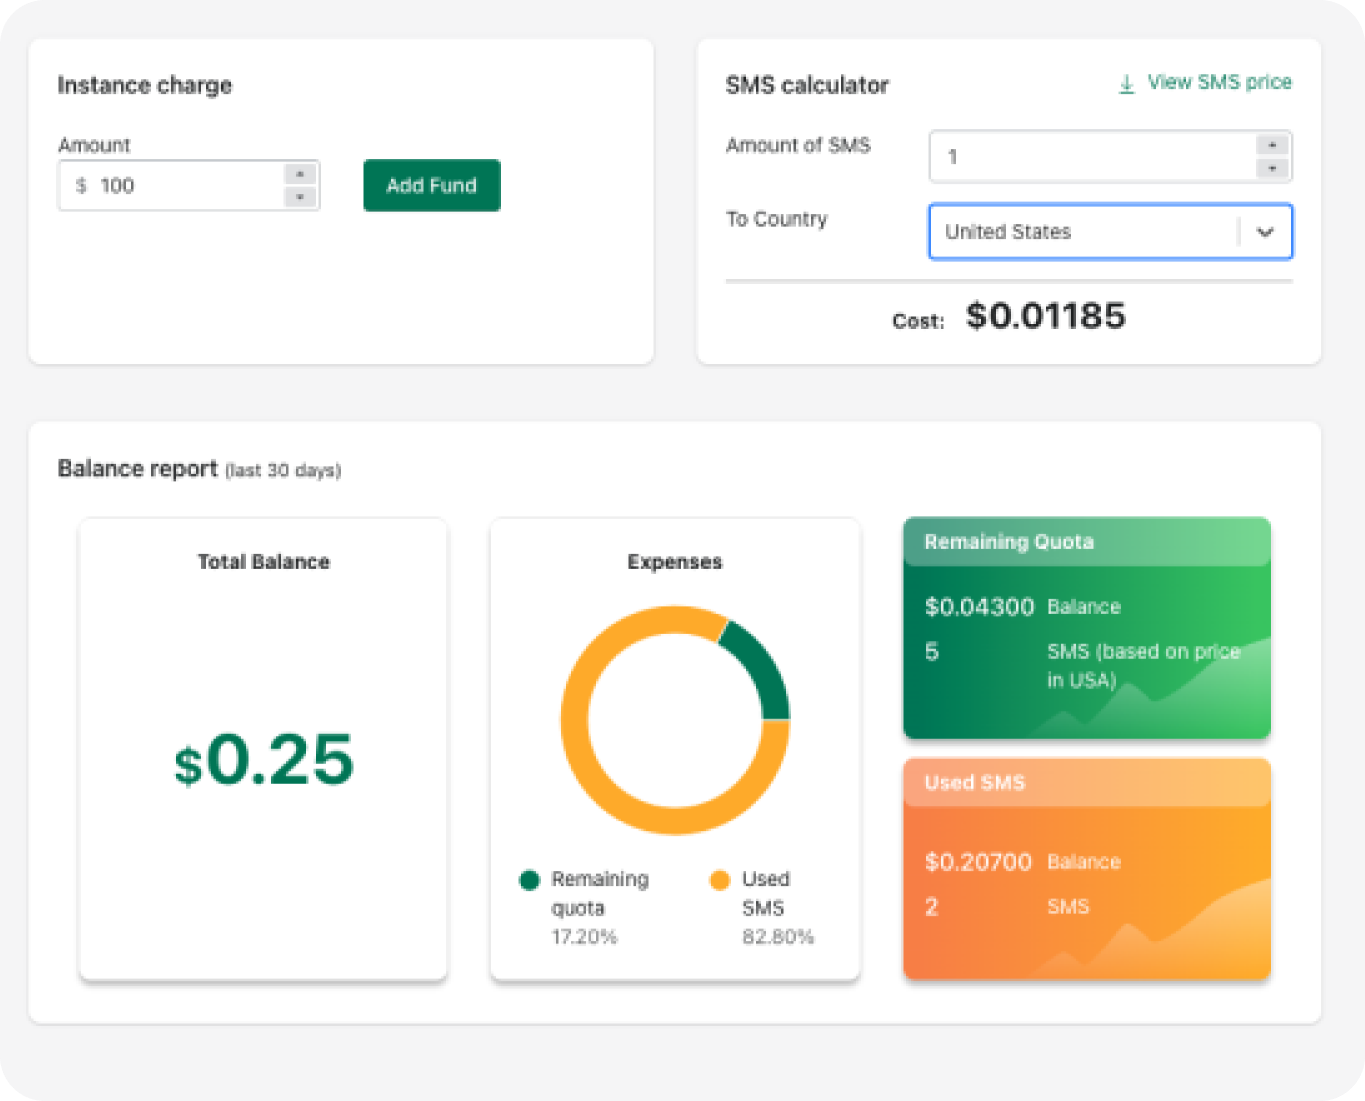Click the green Remaining quota donut segment
The height and width of the screenshot is (1101, 1365).
(760, 666)
